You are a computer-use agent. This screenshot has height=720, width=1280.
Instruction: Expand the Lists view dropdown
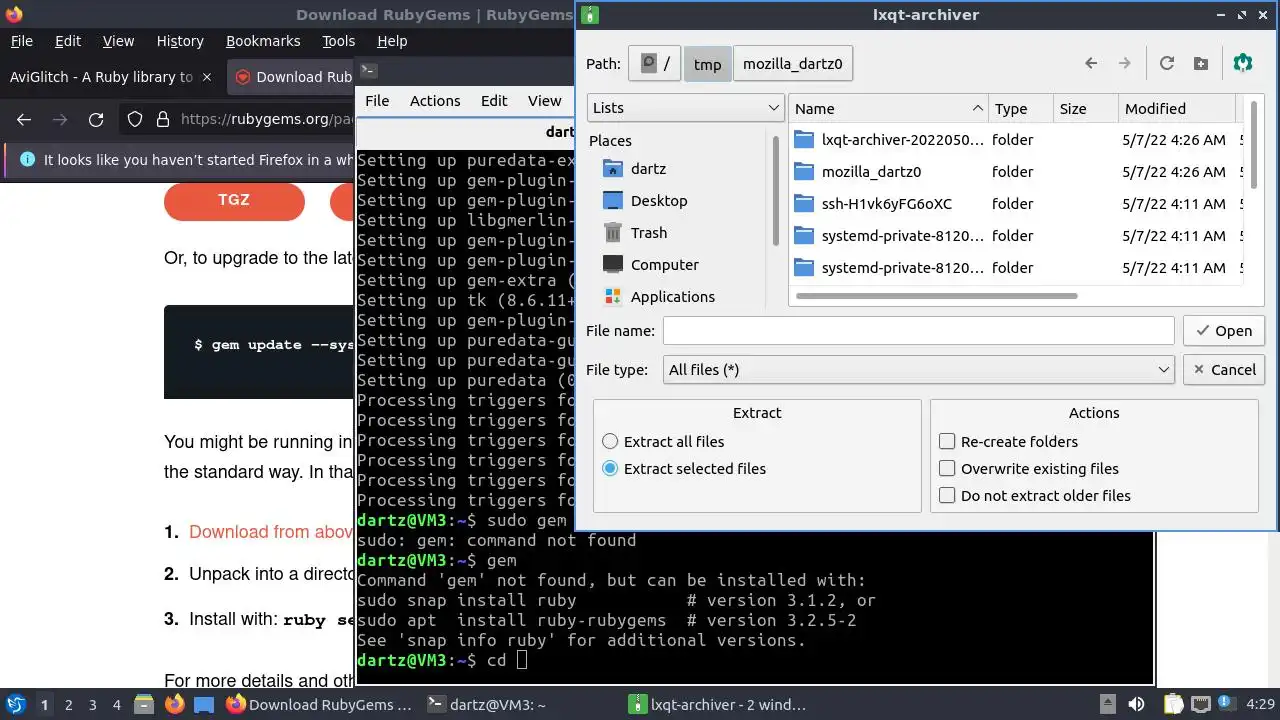686,108
